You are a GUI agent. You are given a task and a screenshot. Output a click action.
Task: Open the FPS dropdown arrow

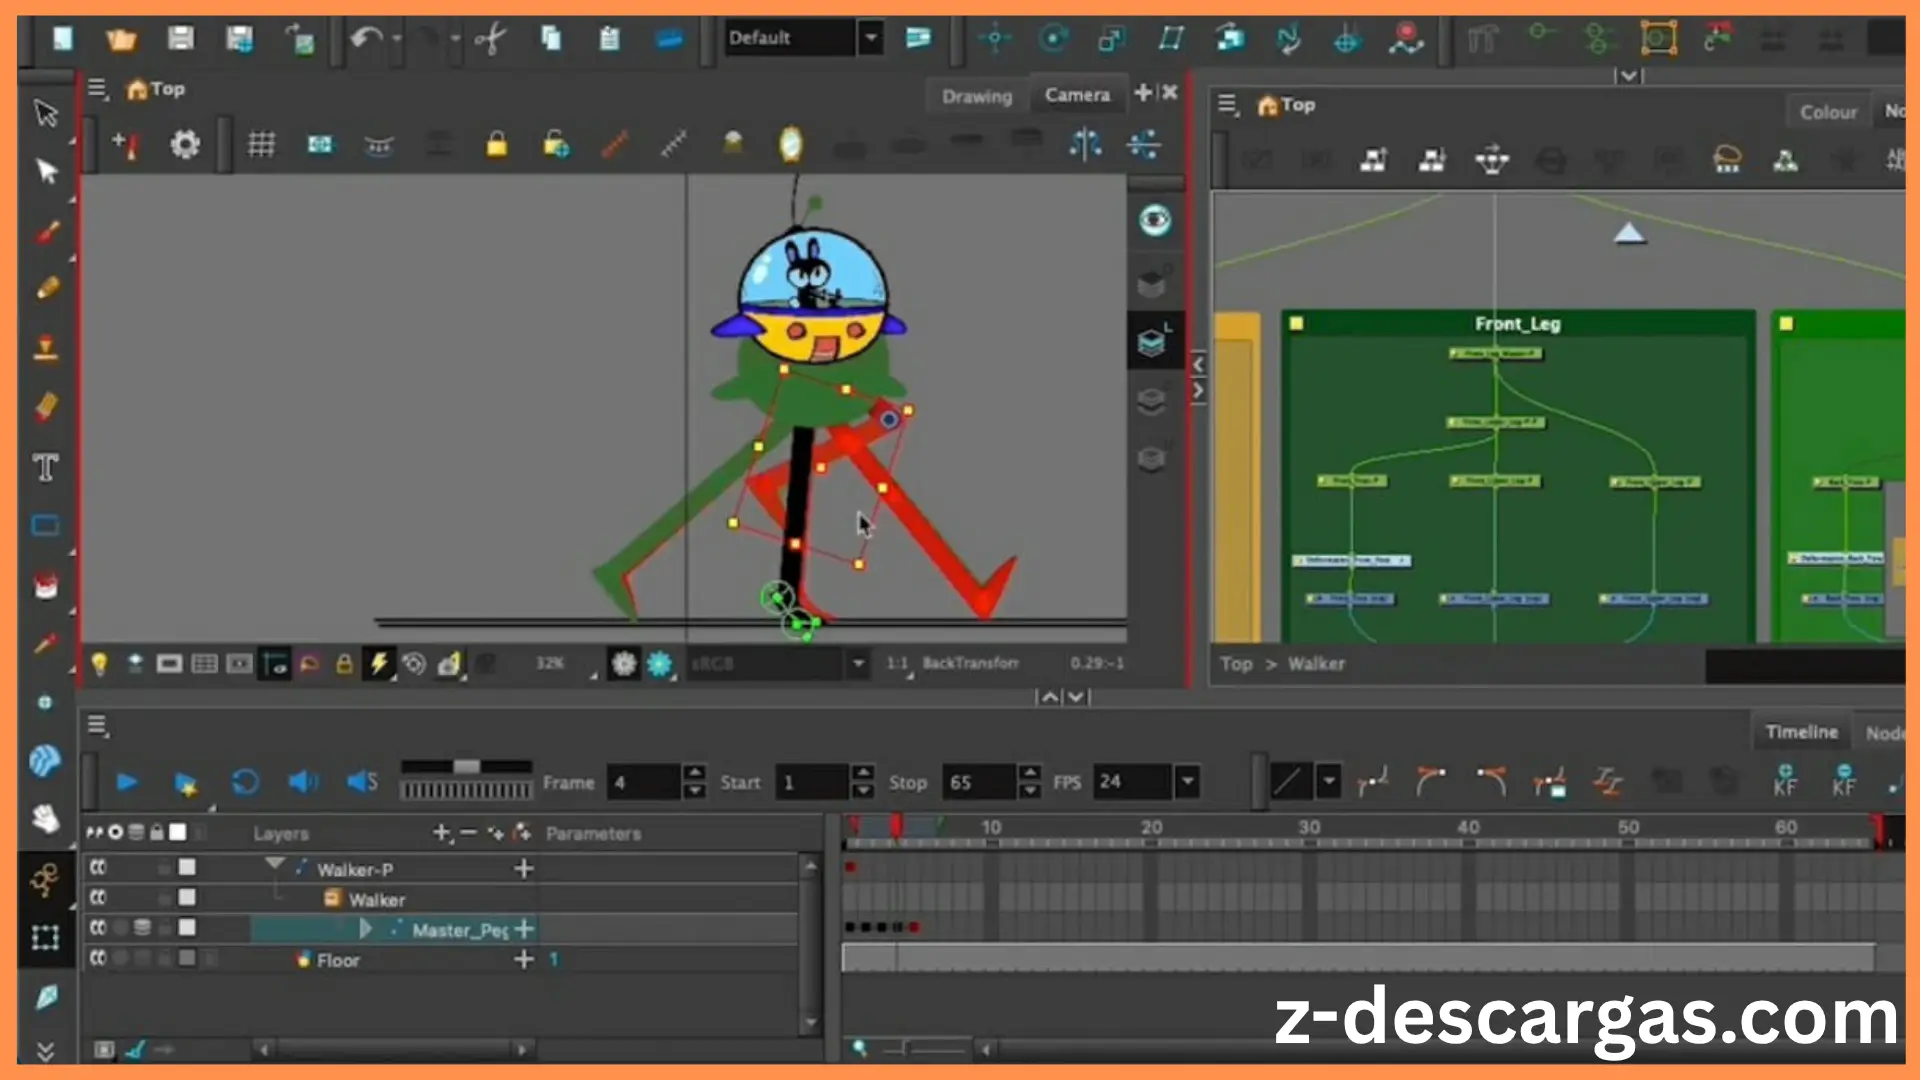pyautogui.click(x=1187, y=782)
